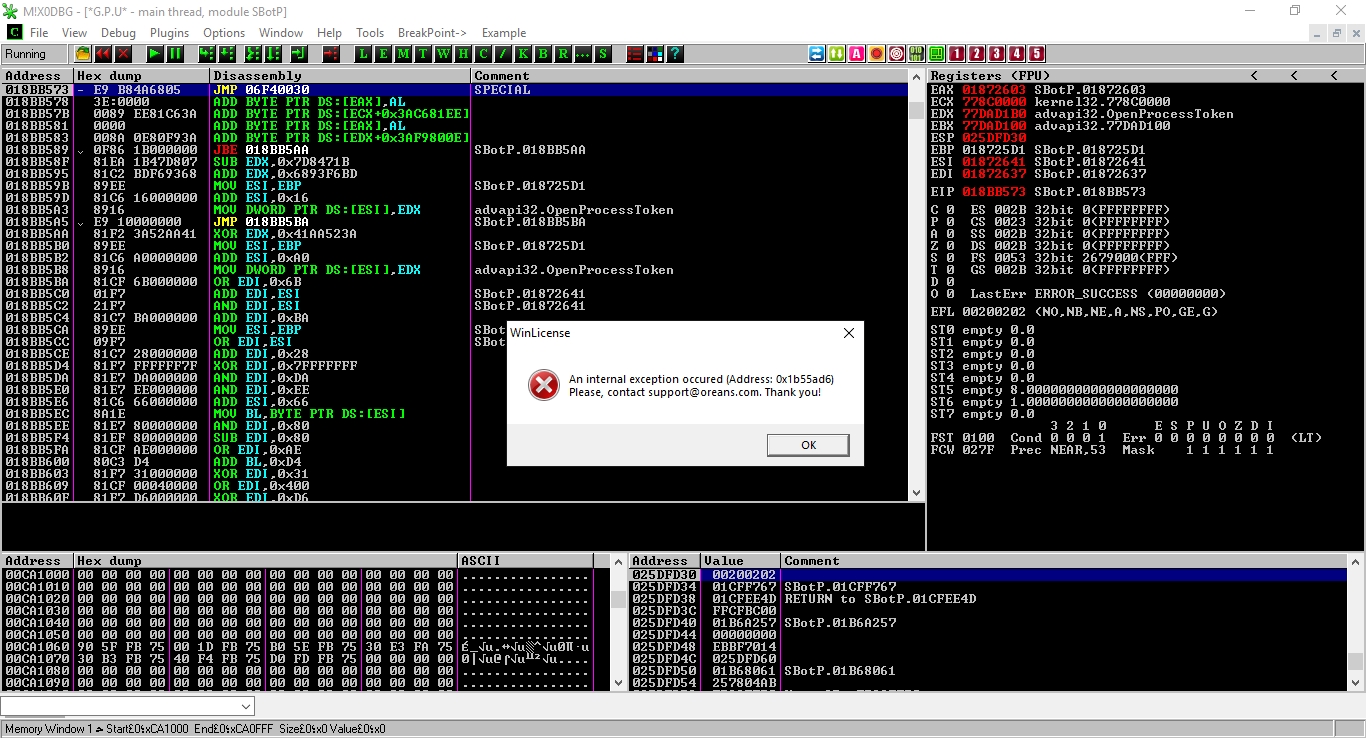
Task: Close the WinLicense dialog with X
Action: [848, 333]
